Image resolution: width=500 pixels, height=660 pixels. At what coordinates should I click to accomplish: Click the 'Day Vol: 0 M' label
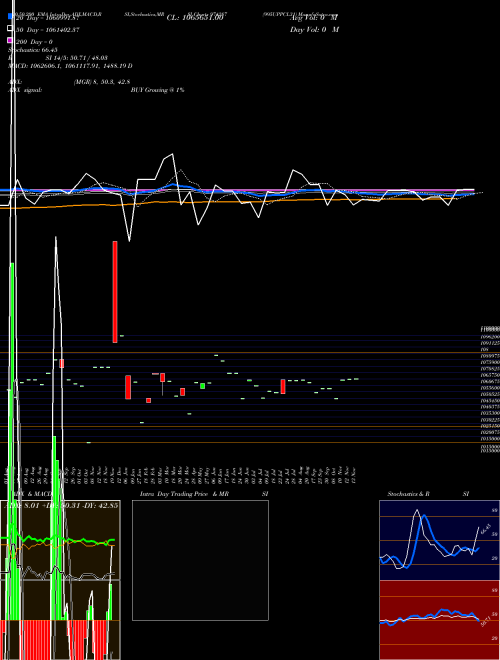314,29
